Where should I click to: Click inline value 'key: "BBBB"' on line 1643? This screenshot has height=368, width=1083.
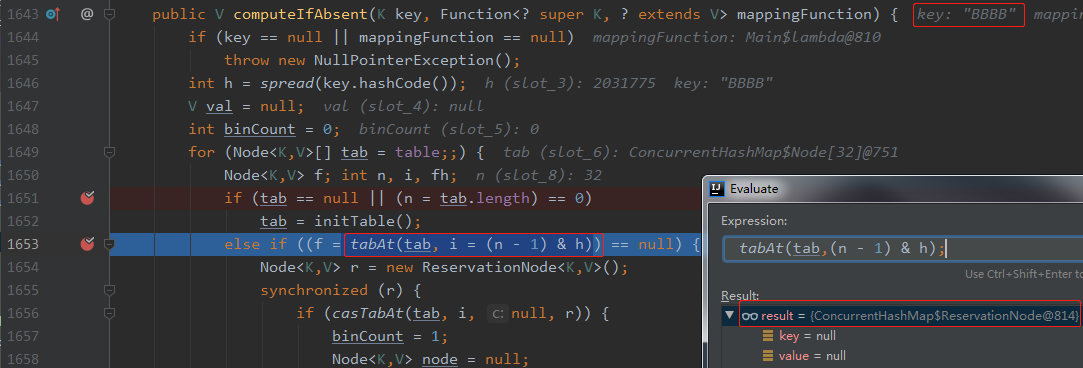coord(967,14)
